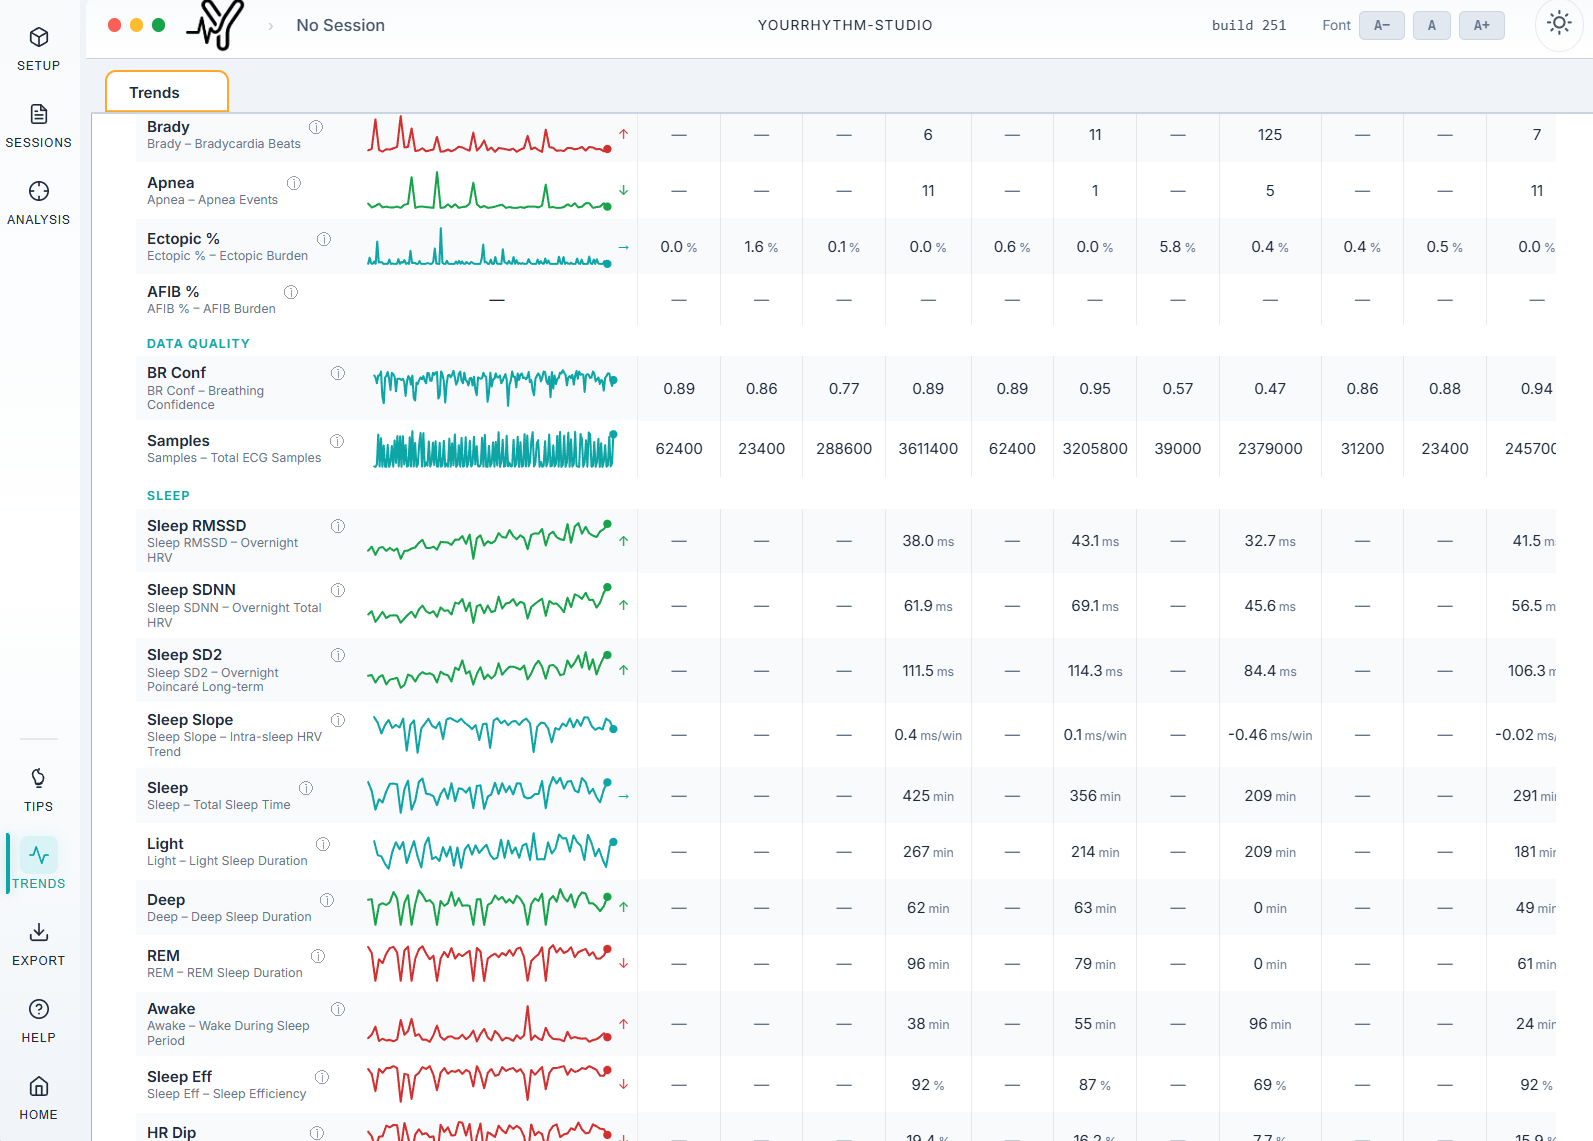Viewport: 1593px width, 1141px height.
Task: Select the Sleep RMSSD row label
Action: (197, 526)
